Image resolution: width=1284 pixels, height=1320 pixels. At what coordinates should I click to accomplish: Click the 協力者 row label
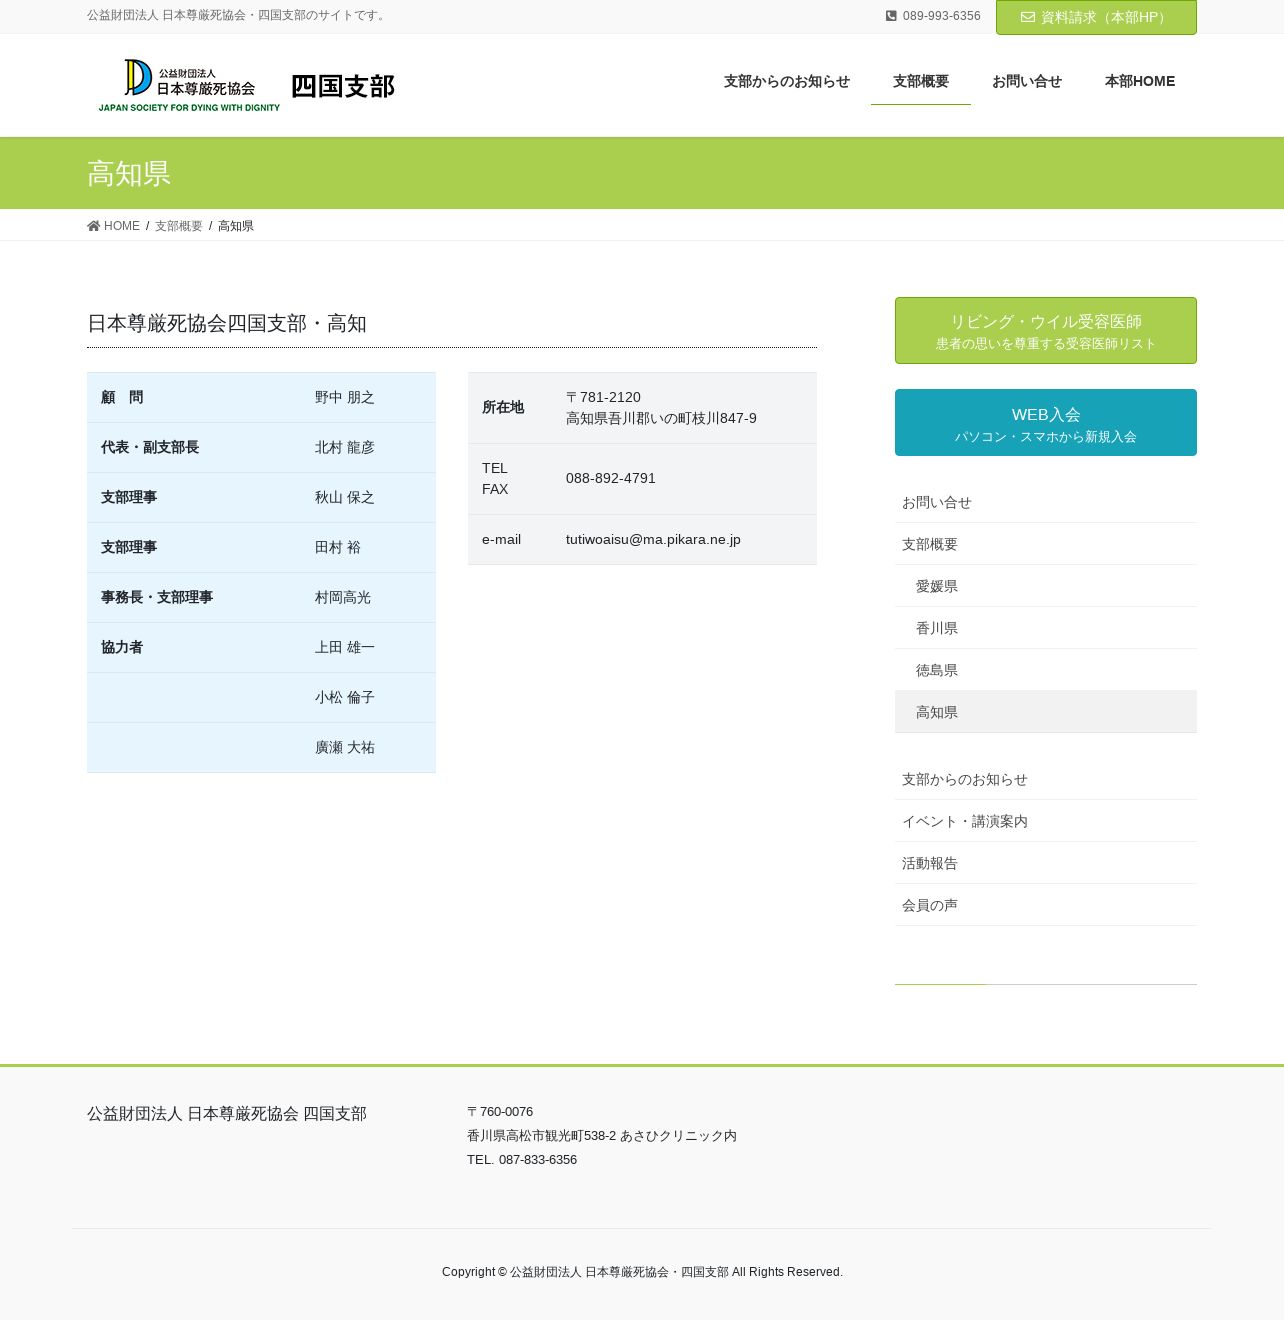pos(122,647)
